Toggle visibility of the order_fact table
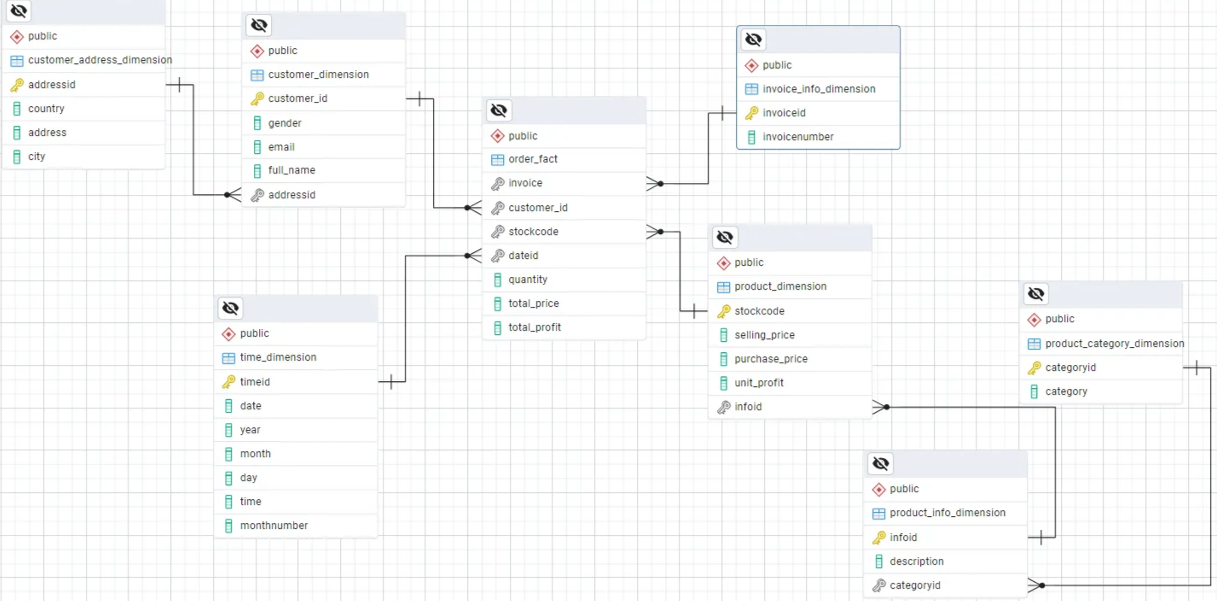Viewport: 1217px width, 603px height. pyautogui.click(x=498, y=110)
